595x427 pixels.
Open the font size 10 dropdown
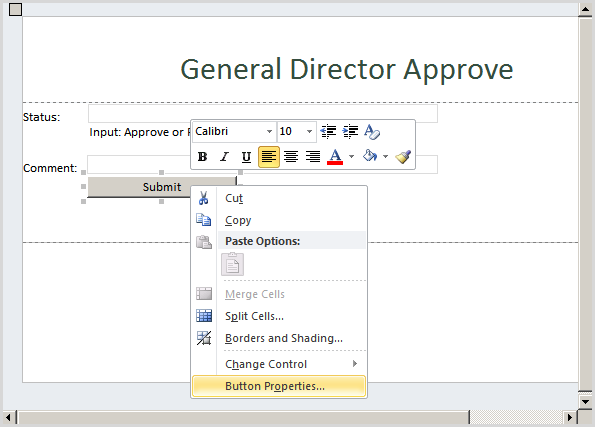coord(309,131)
